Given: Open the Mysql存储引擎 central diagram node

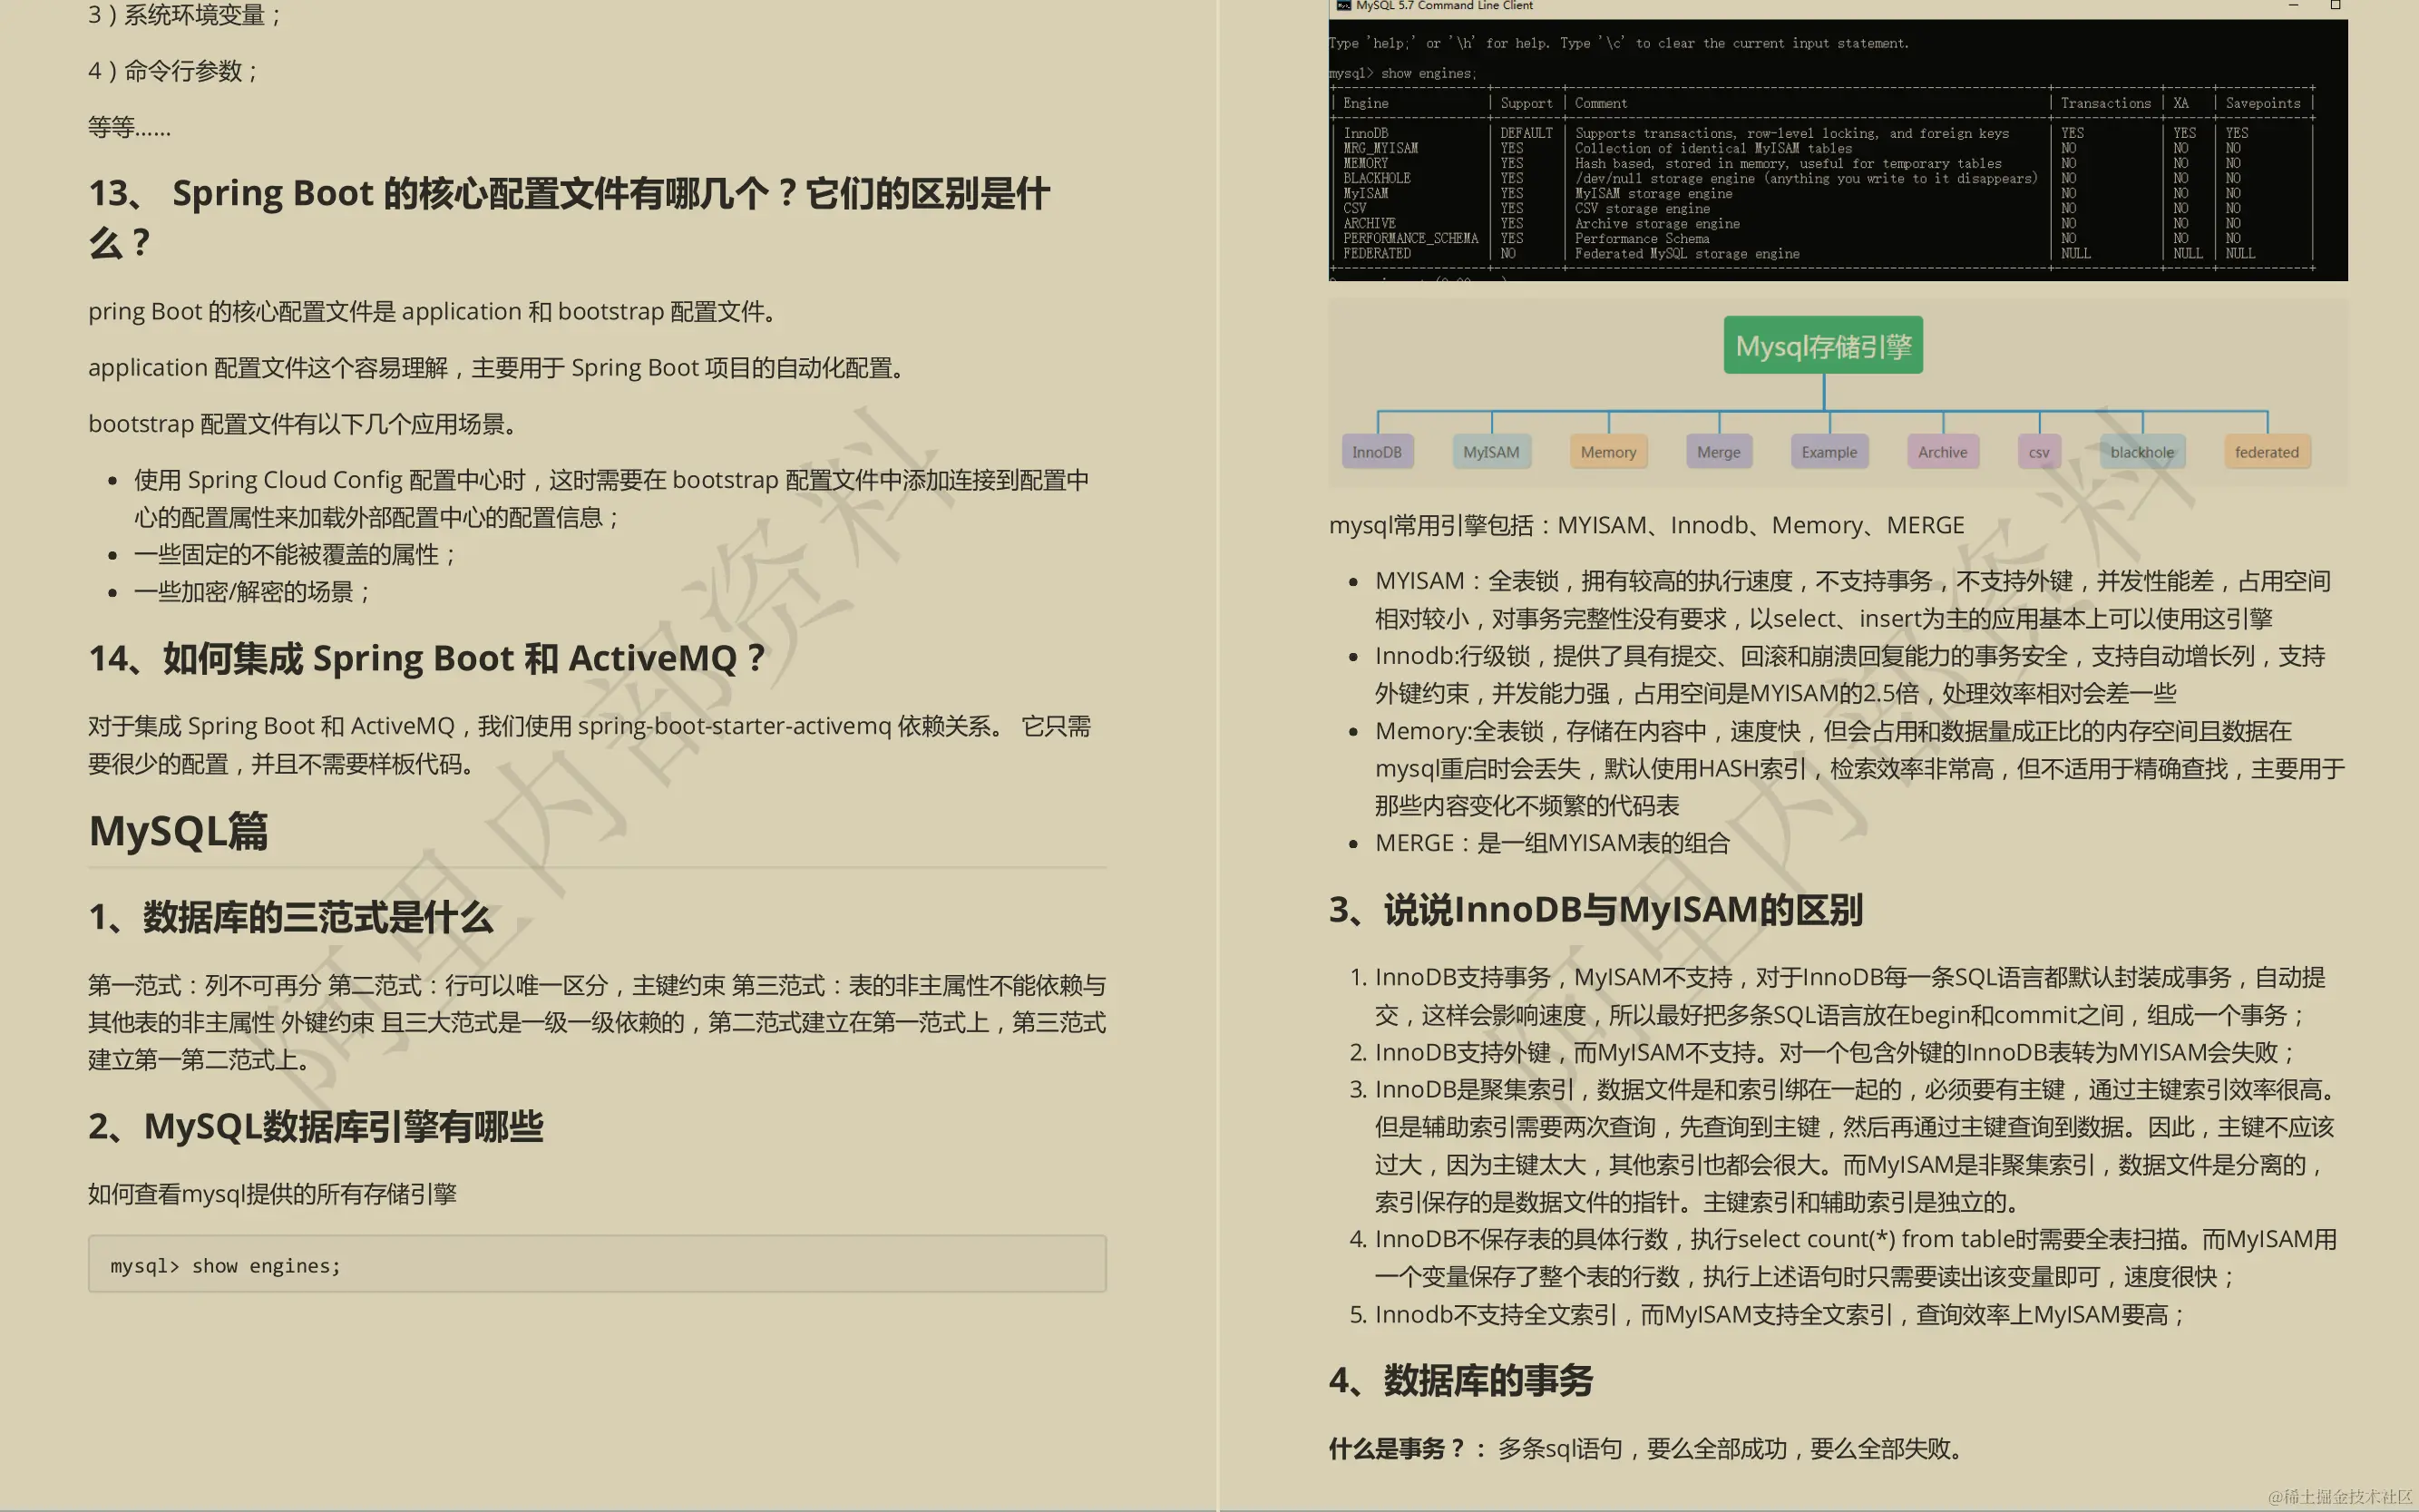Looking at the screenshot, I should (x=1823, y=344).
